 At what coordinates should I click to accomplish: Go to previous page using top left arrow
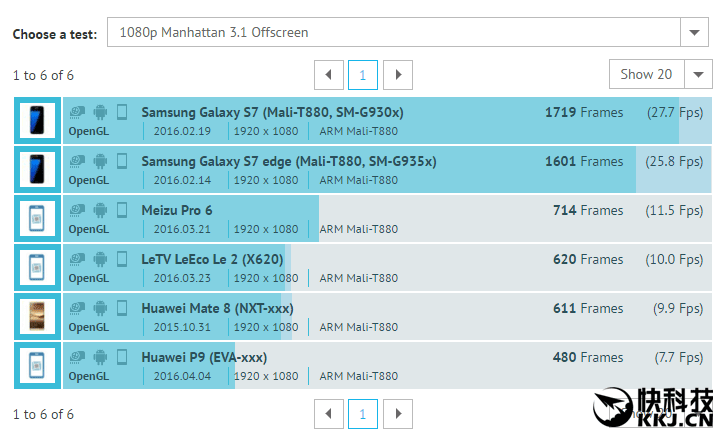pos(328,75)
